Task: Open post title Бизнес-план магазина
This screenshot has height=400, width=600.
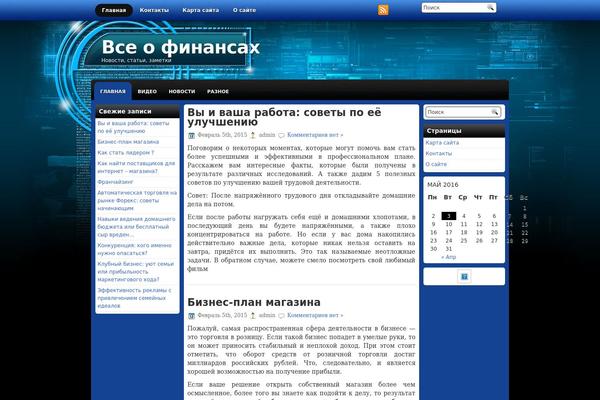Action: tap(254, 302)
